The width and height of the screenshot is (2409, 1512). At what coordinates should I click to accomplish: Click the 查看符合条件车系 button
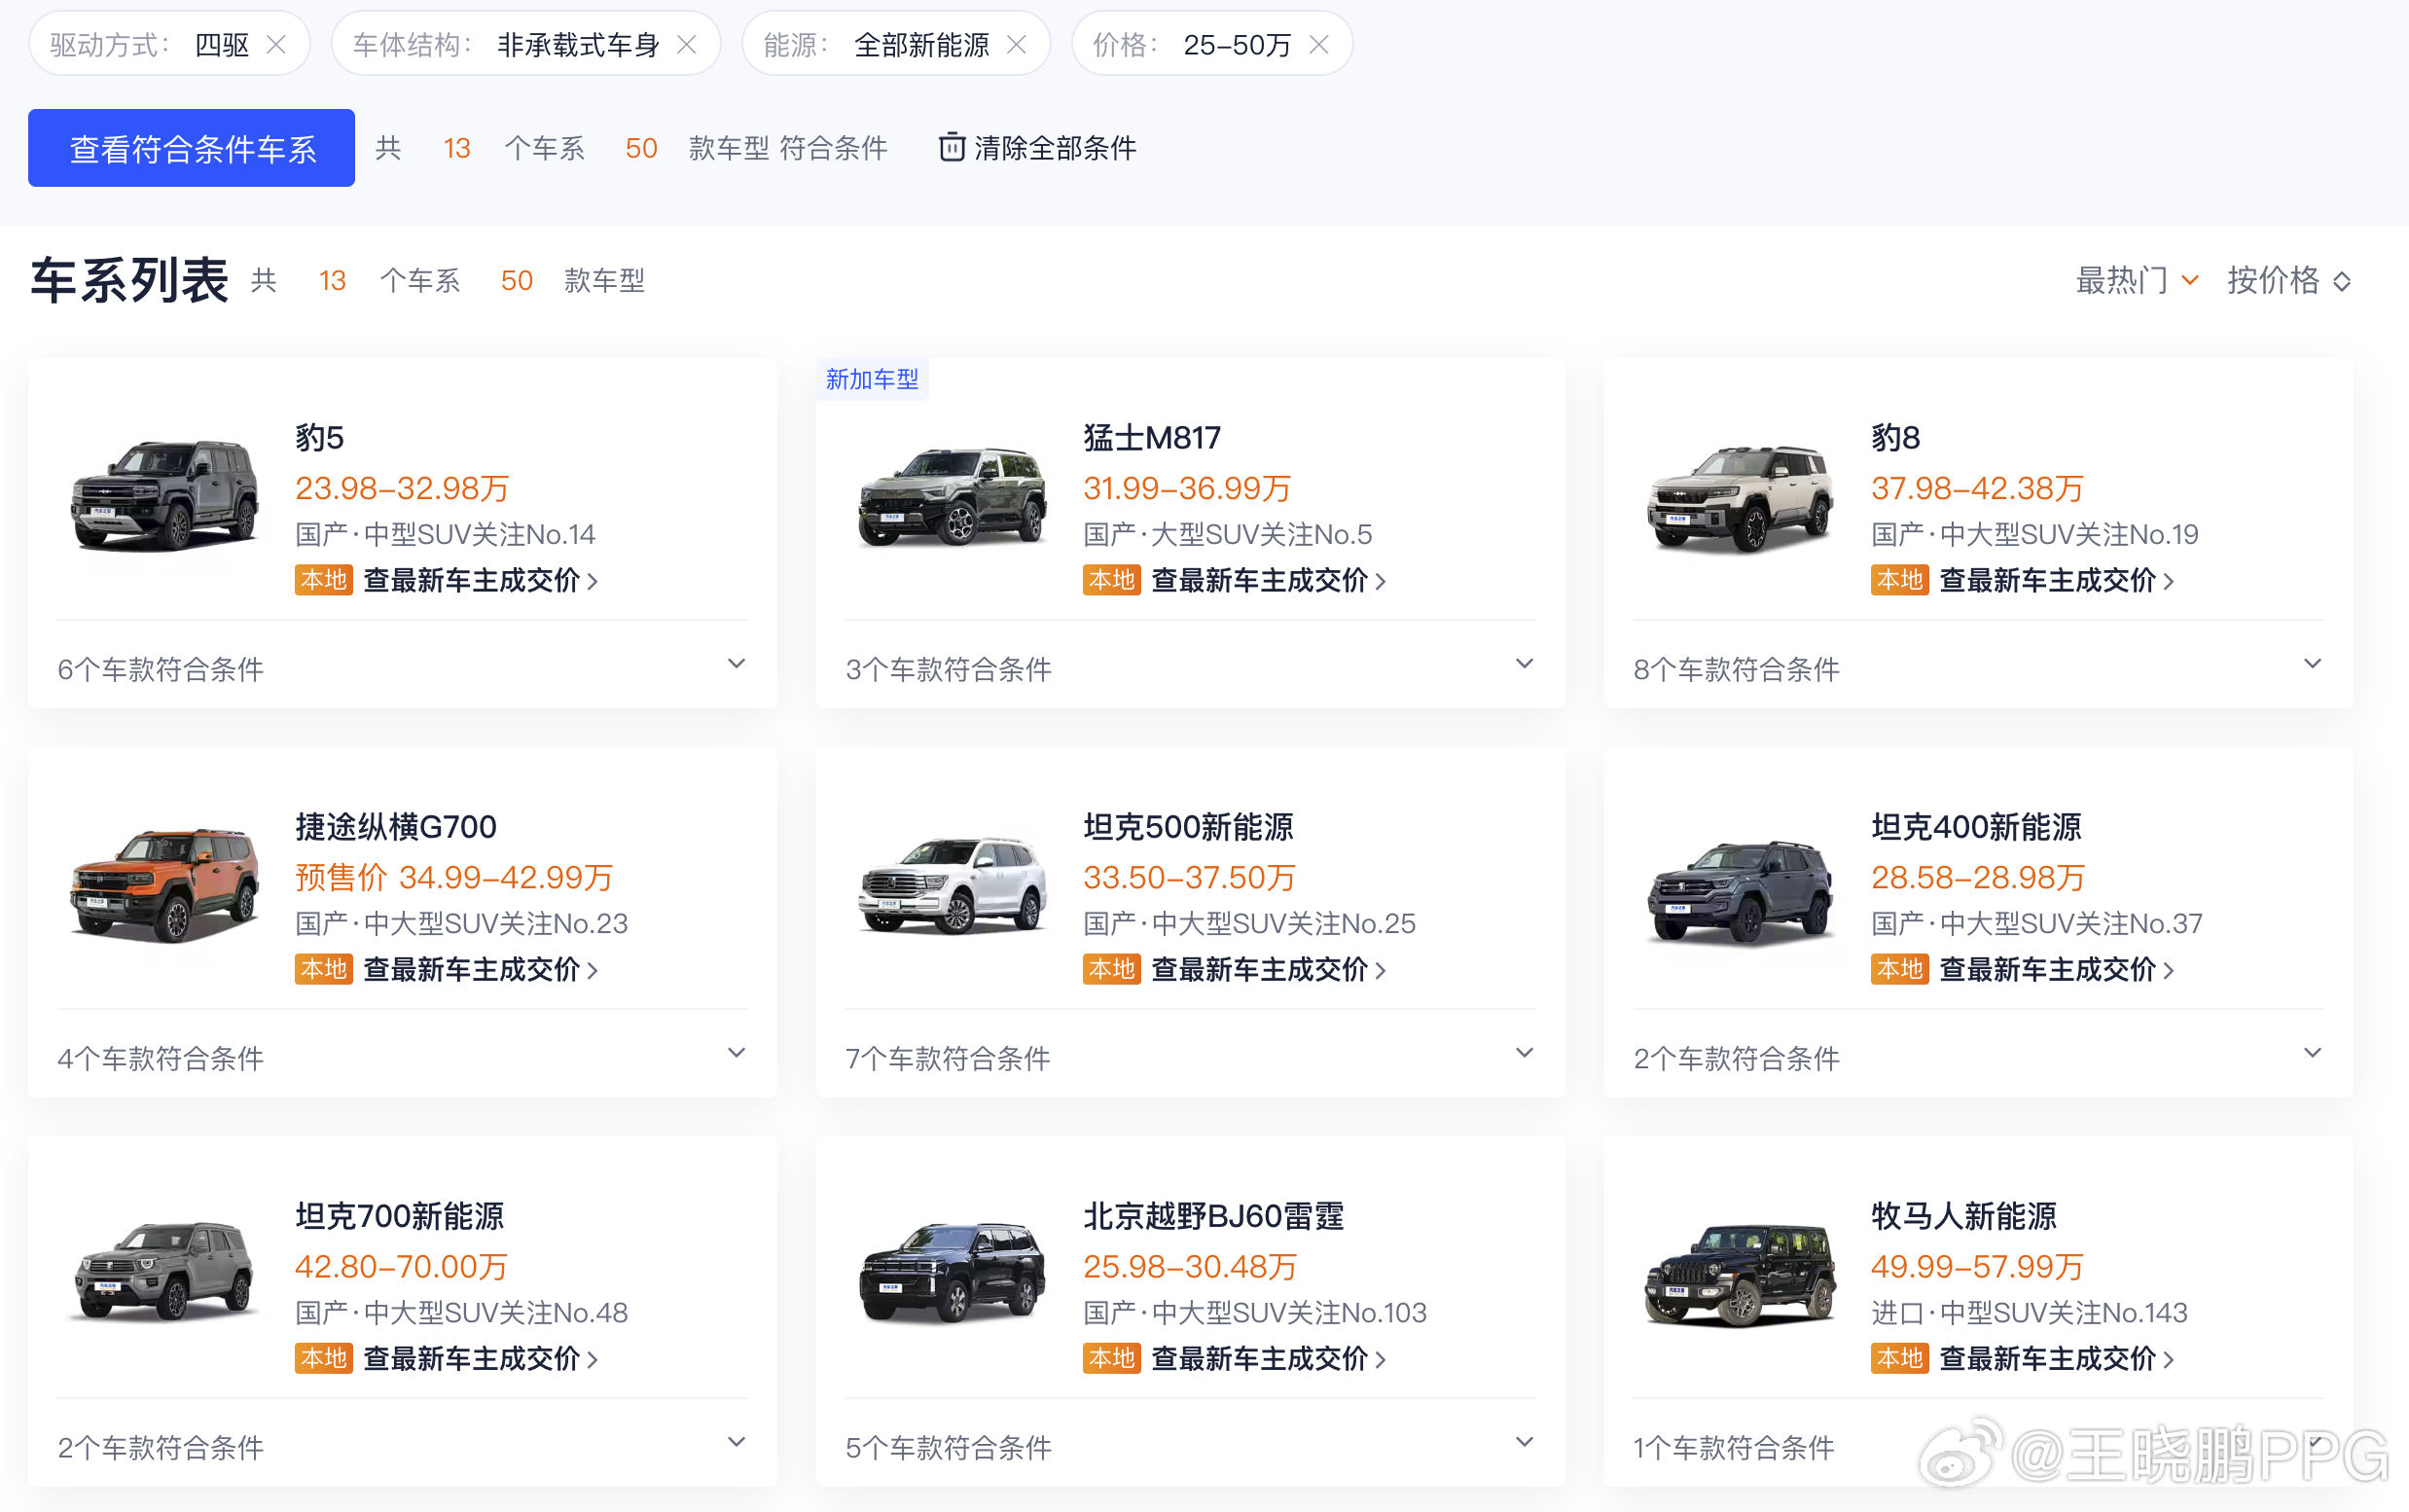[191, 148]
